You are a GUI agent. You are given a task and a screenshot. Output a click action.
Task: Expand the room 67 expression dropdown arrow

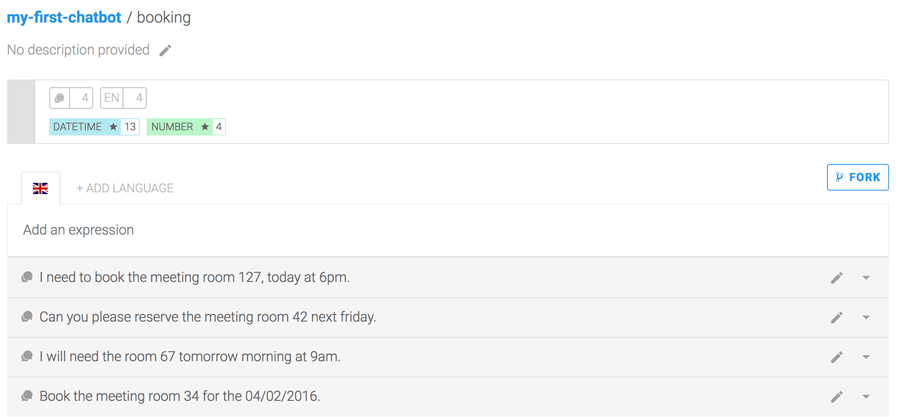(866, 357)
